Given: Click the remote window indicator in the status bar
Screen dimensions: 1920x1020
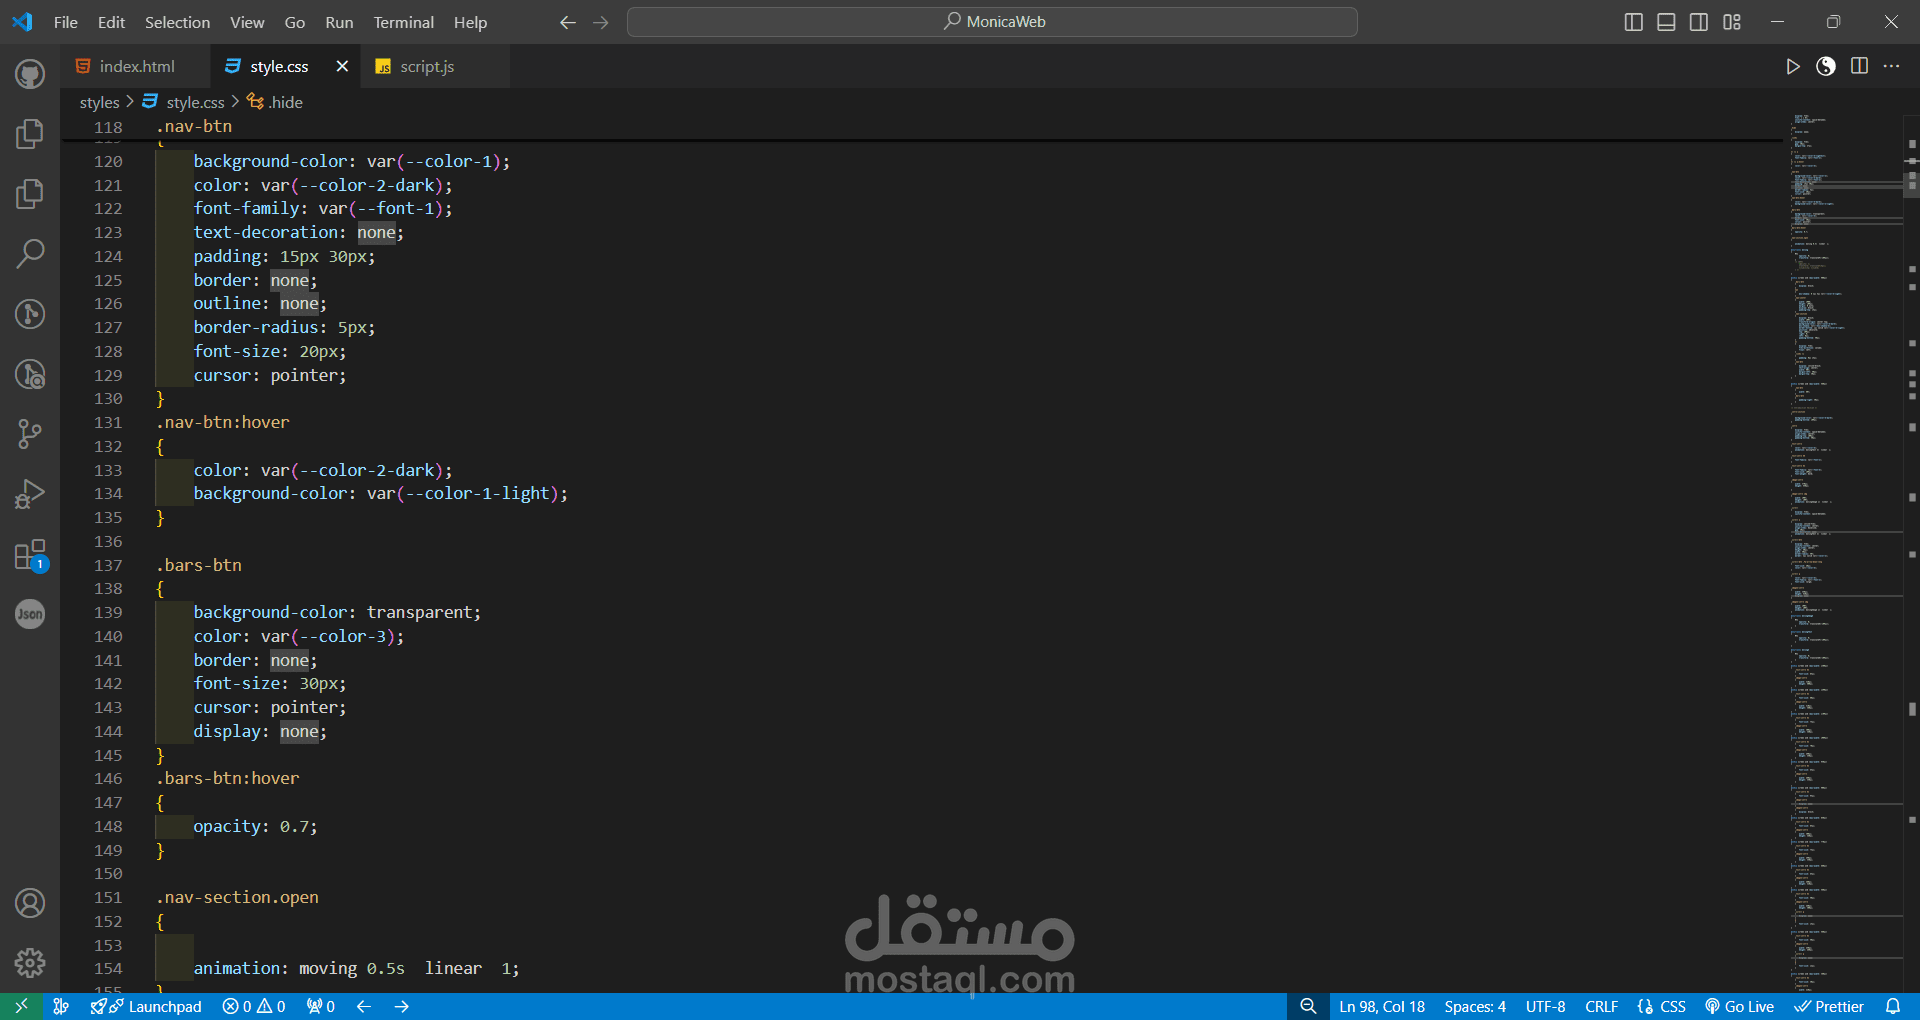Looking at the screenshot, I should [21, 1006].
